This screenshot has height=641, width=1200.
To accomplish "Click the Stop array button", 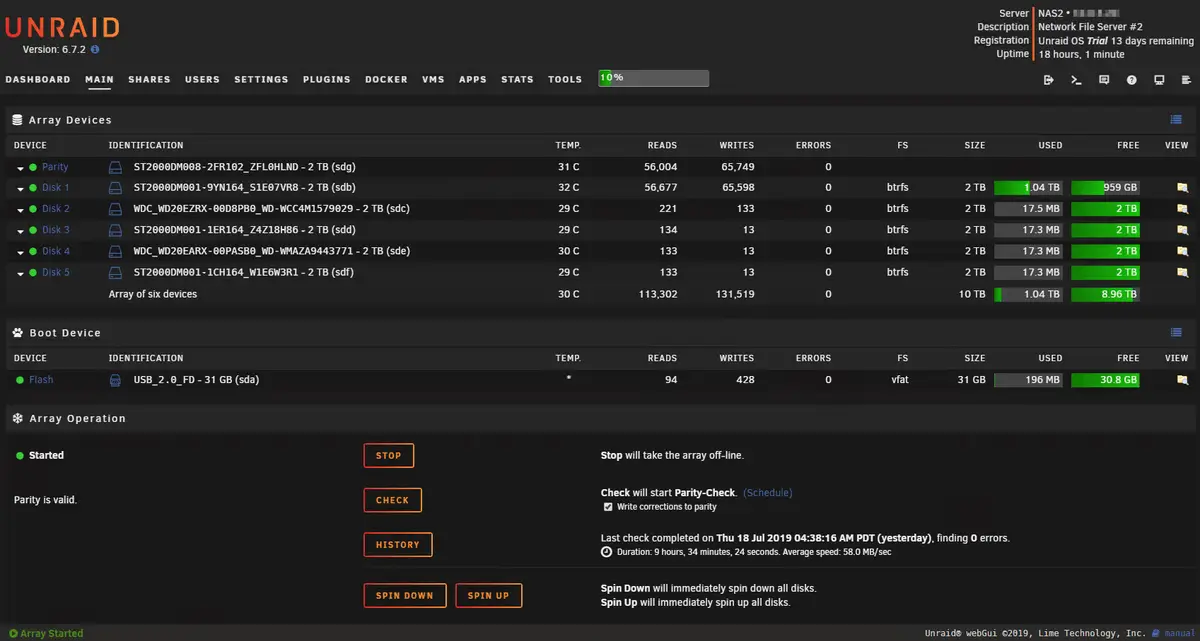I will coord(388,456).
